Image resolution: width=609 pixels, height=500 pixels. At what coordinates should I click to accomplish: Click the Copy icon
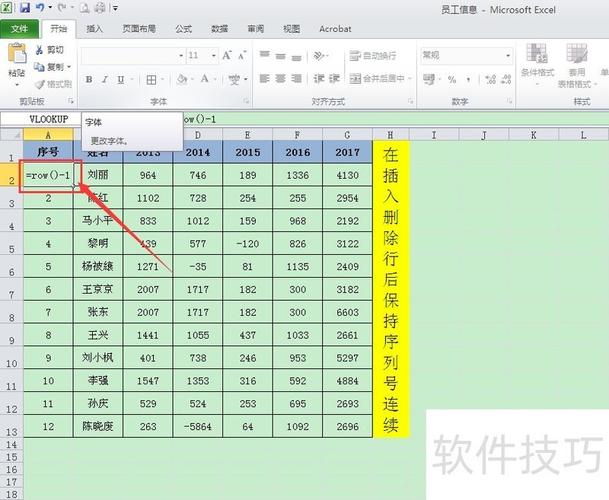click(39, 67)
